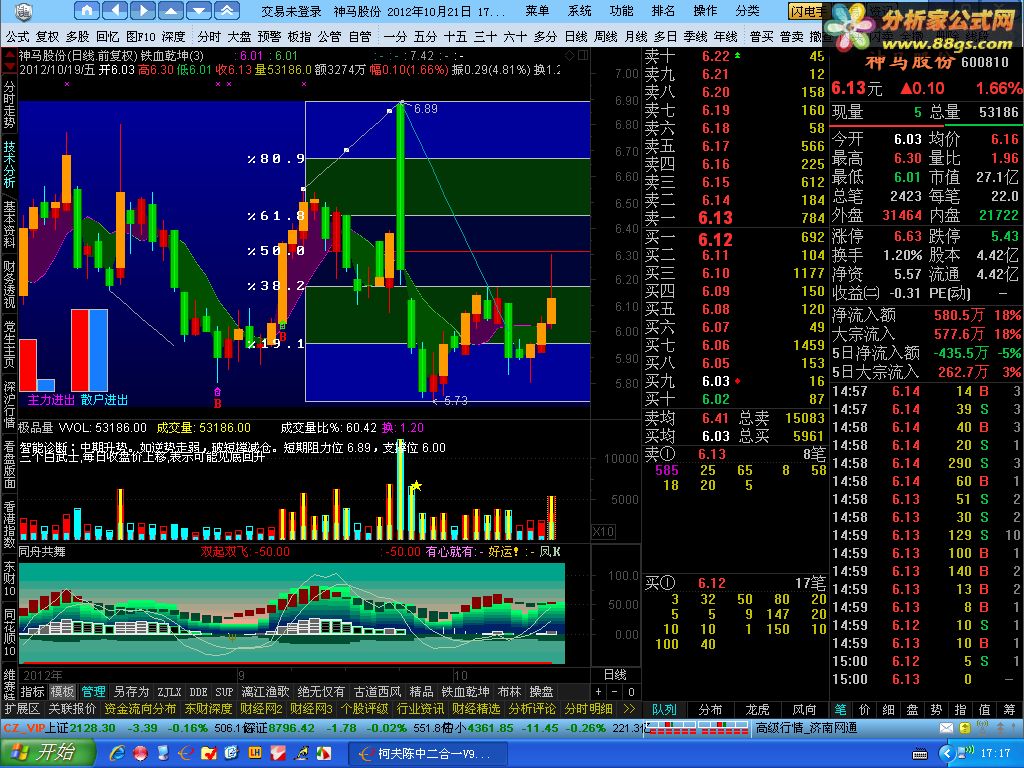The image size is (1024, 768).
Task: Switch to the 龙虎 panel tab
Action: point(758,709)
